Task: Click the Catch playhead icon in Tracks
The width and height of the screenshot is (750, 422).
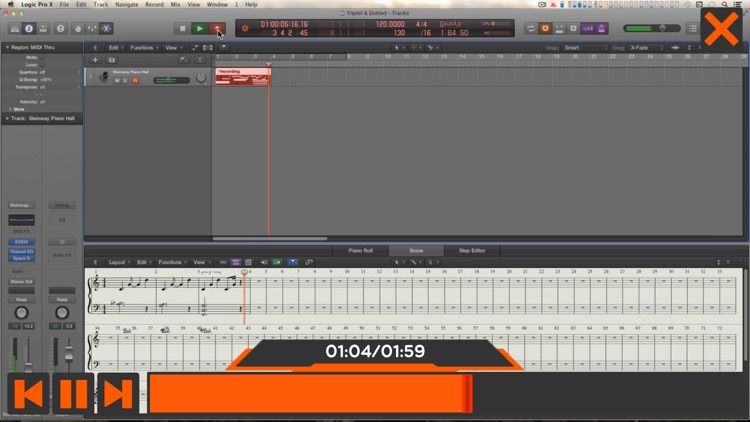Action: coord(223,48)
